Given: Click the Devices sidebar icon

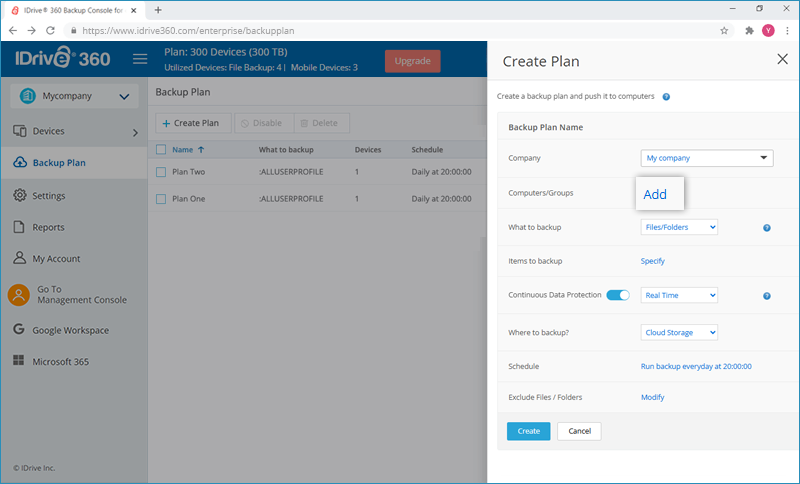Looking at the screenshot, I should pyautogui.click(x=19, y=131).
